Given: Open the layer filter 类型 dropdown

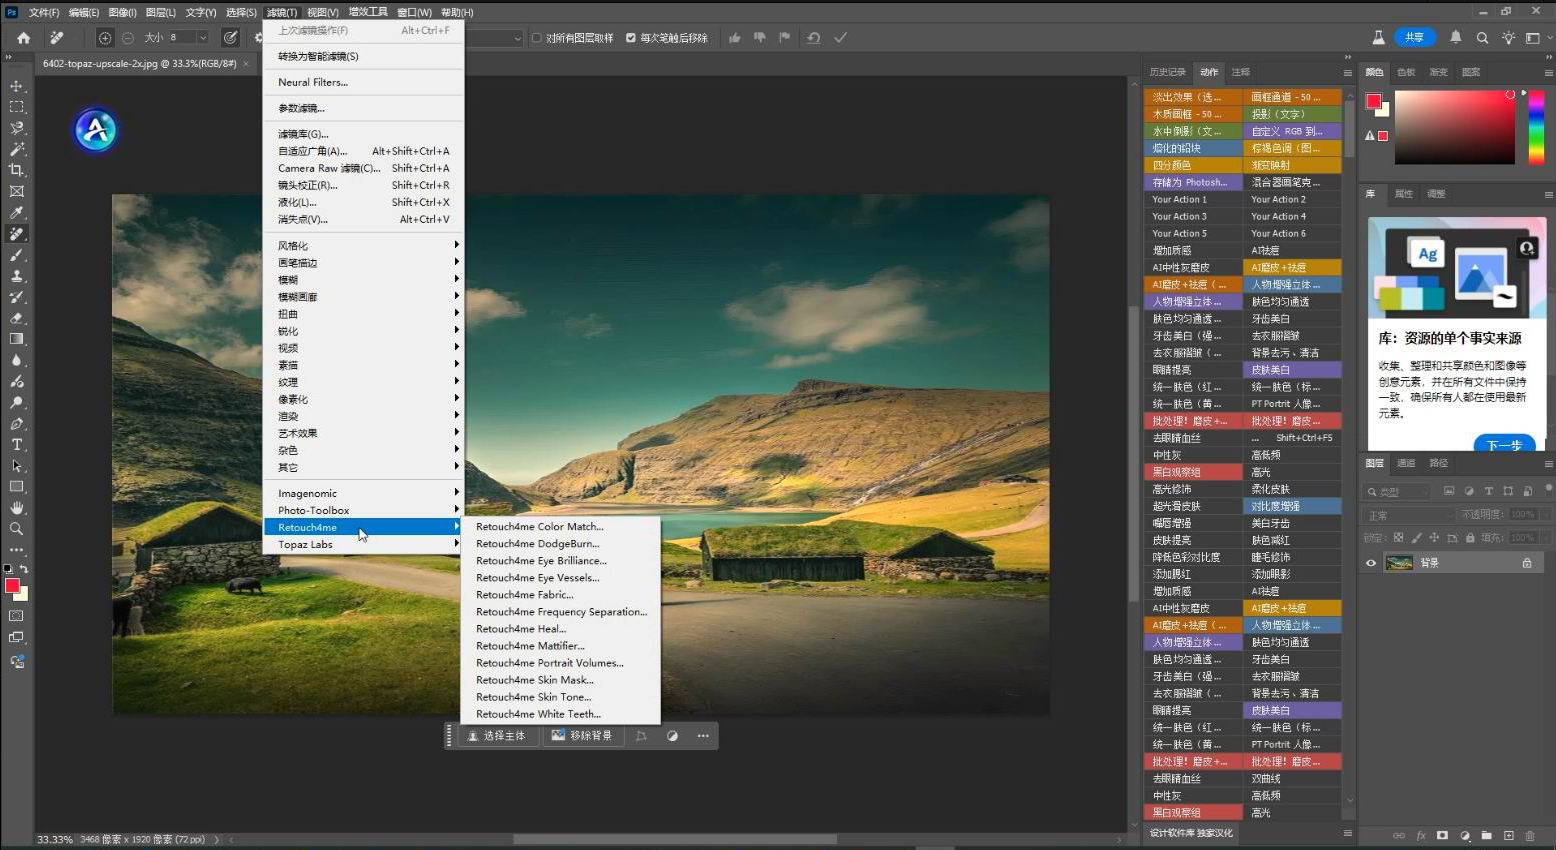Looking at the screenshot, I should coord(1399,491).
